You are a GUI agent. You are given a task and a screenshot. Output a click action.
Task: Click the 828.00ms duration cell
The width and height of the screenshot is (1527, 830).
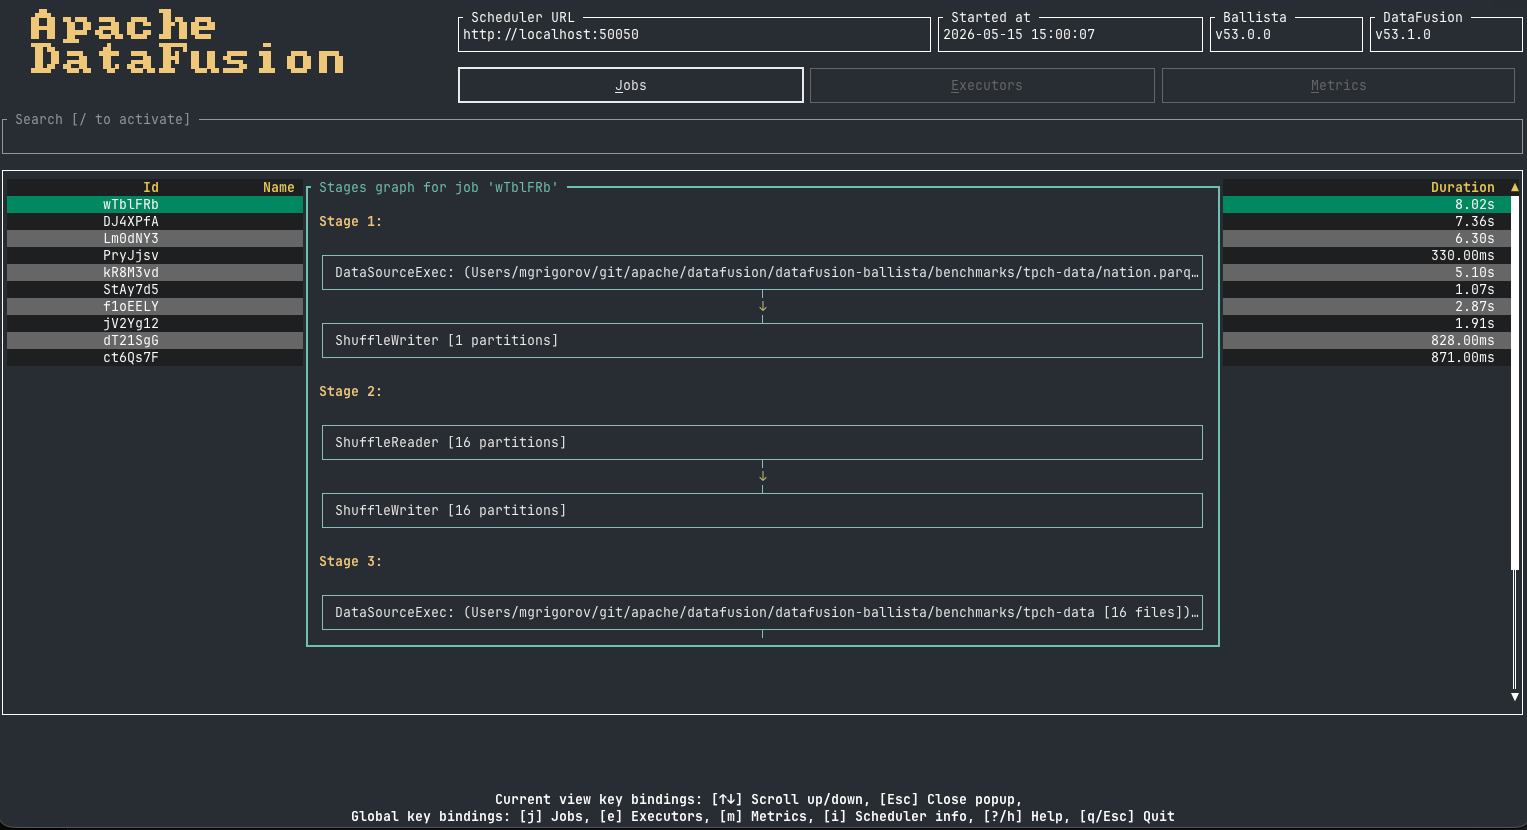(x=1463, y=340)
